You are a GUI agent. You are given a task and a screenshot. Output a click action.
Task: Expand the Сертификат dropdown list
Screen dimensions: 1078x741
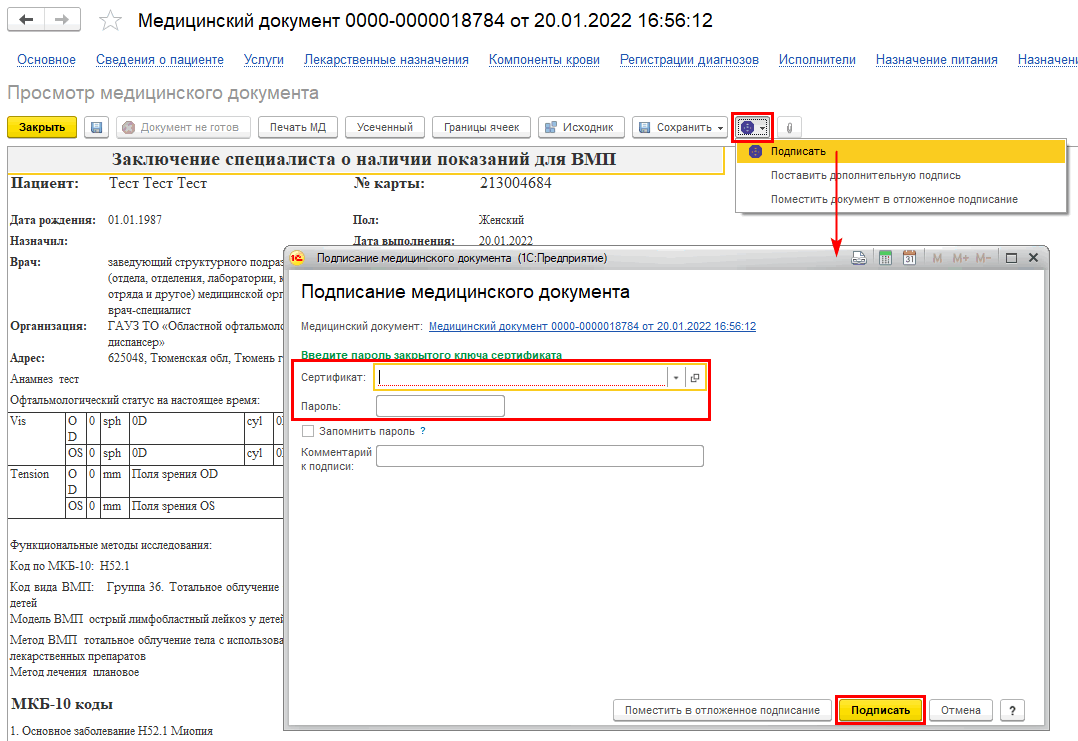pyautogui.click(x=676, y=377)
